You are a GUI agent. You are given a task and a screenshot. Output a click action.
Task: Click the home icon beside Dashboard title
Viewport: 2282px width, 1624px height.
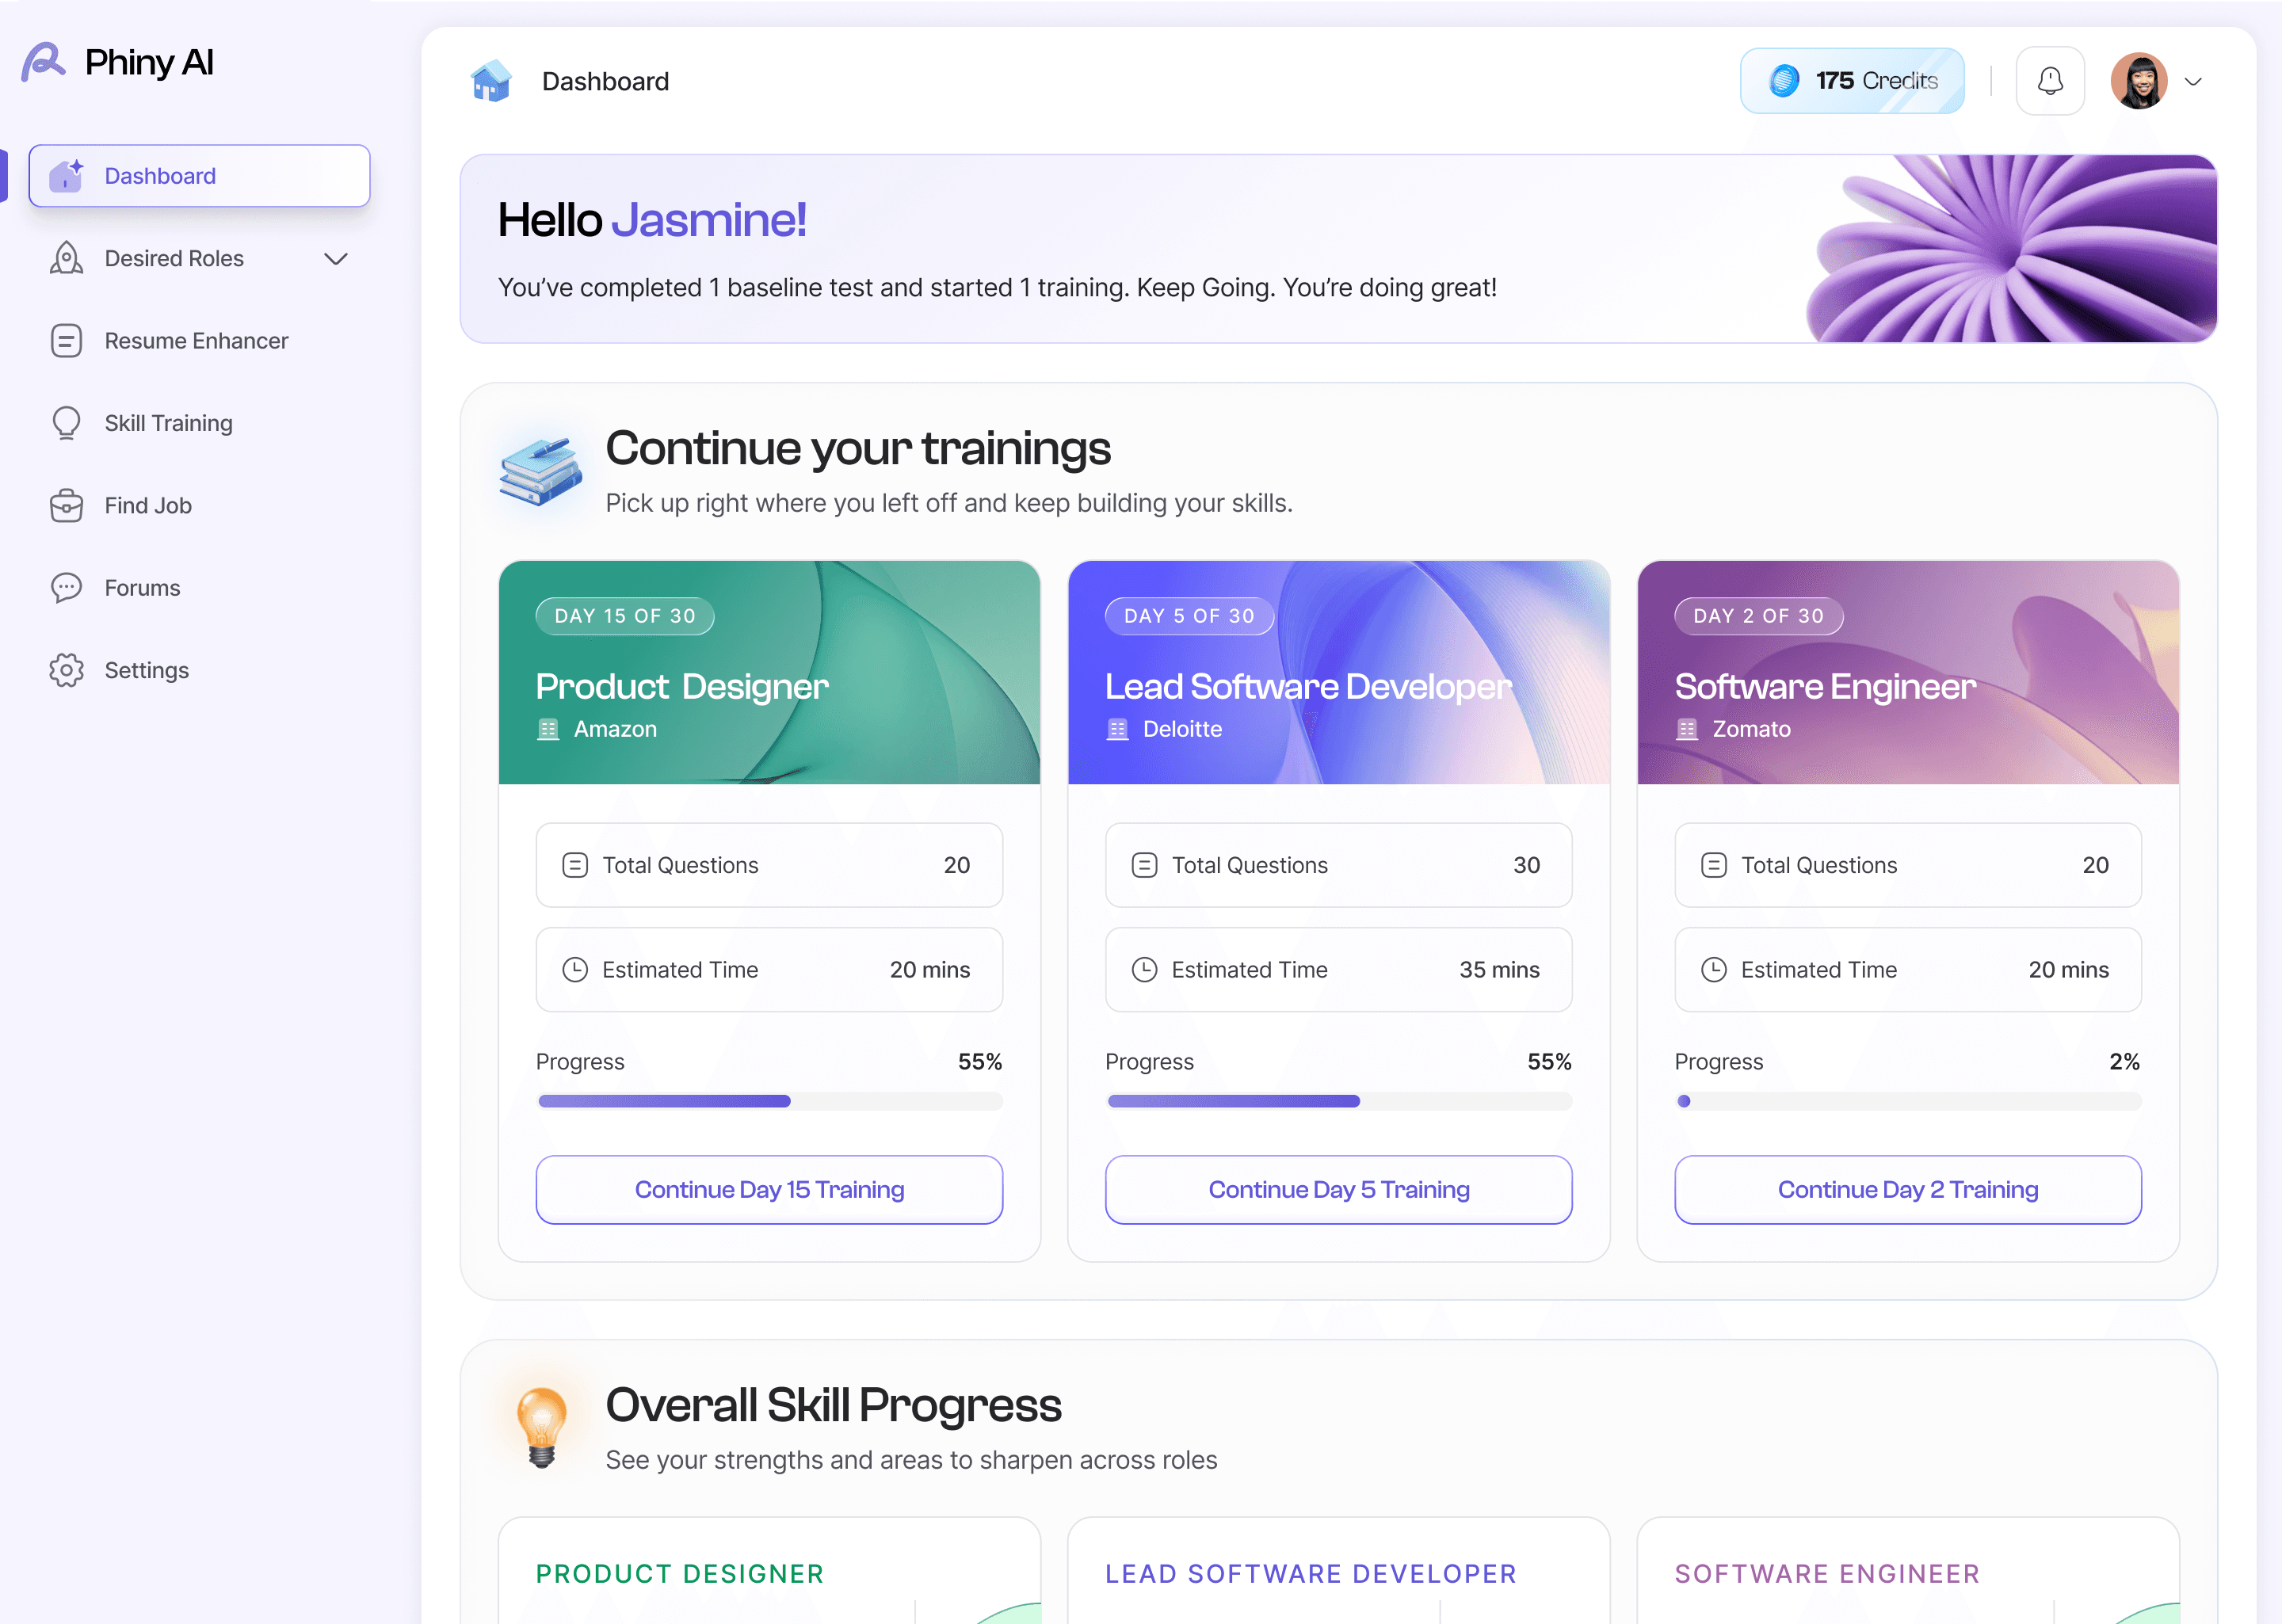tap(491, 81)
